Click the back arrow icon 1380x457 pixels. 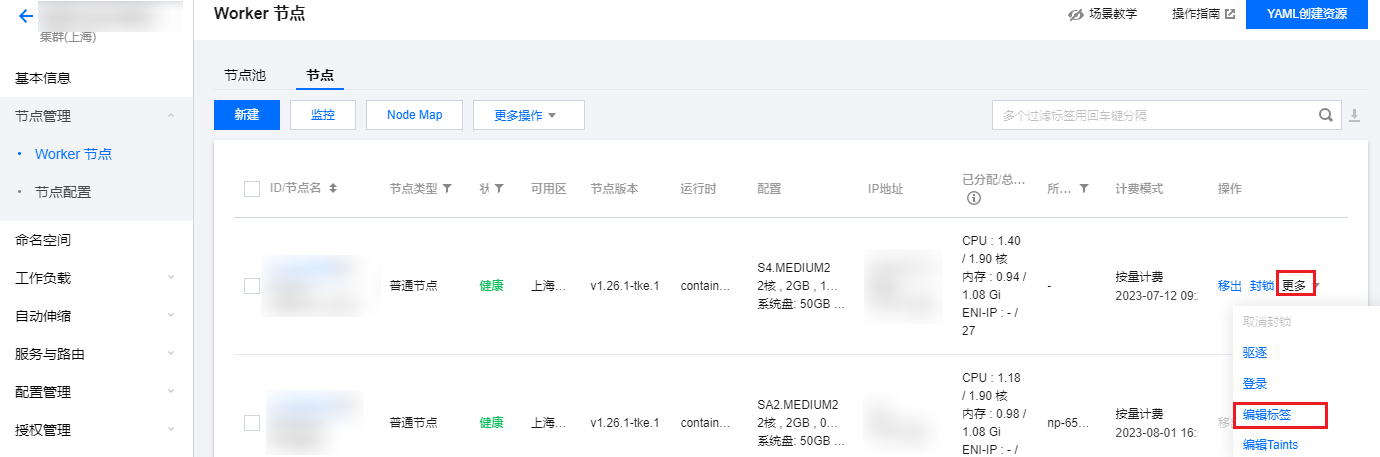[x=26, y=16]
